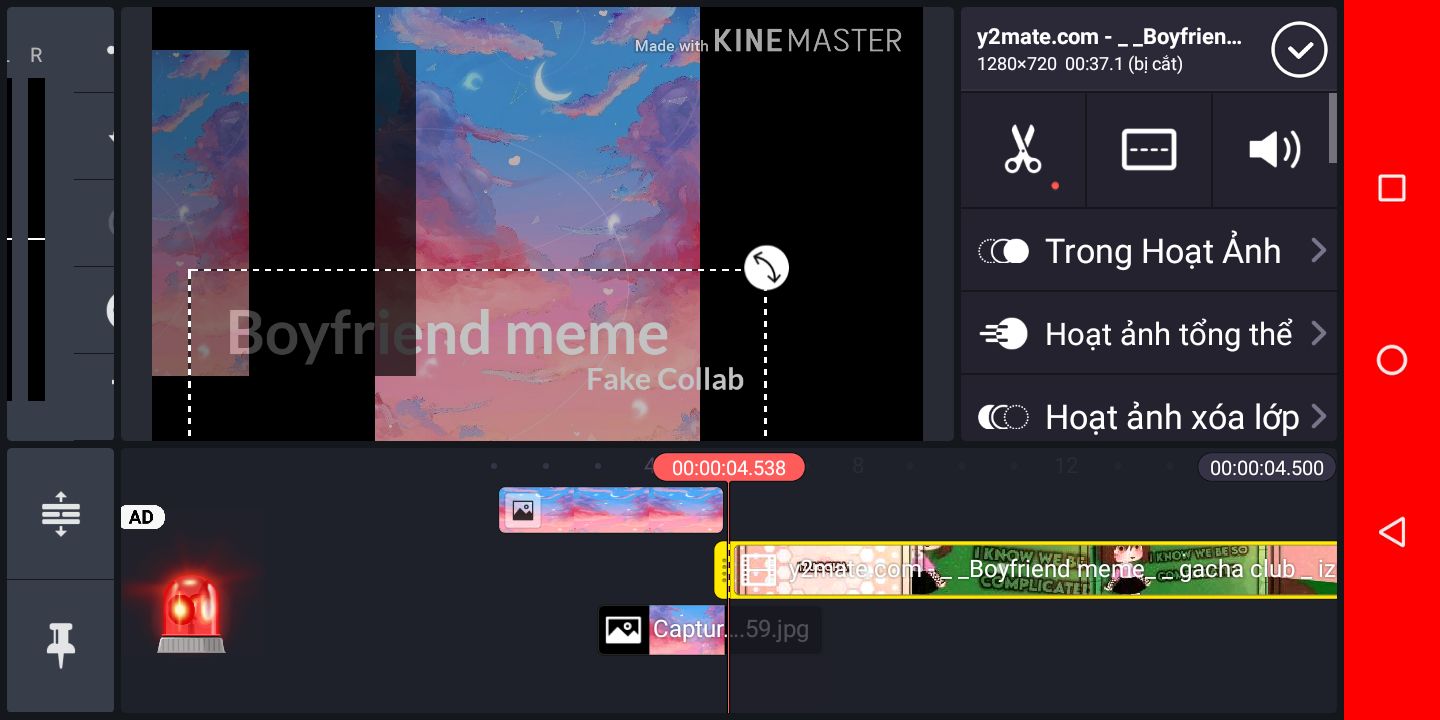Click the red playhead time 00:00:04.538
This screenshot has height=720, width=1440.
click(728, 468)
